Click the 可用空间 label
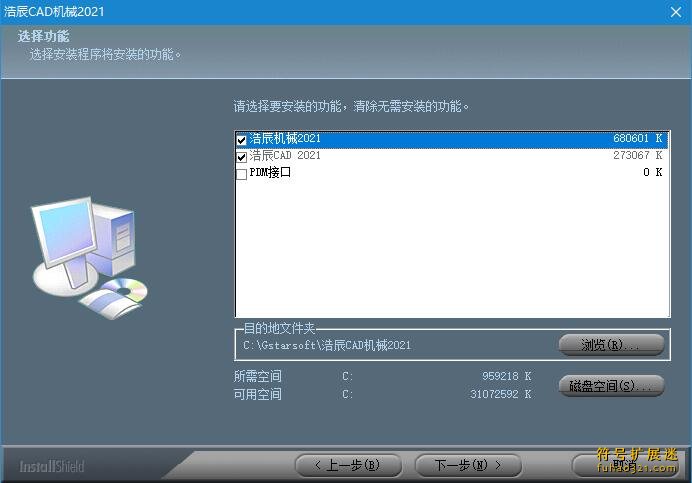Viewport: 692px width, 483px height. [x=257, y=394]
